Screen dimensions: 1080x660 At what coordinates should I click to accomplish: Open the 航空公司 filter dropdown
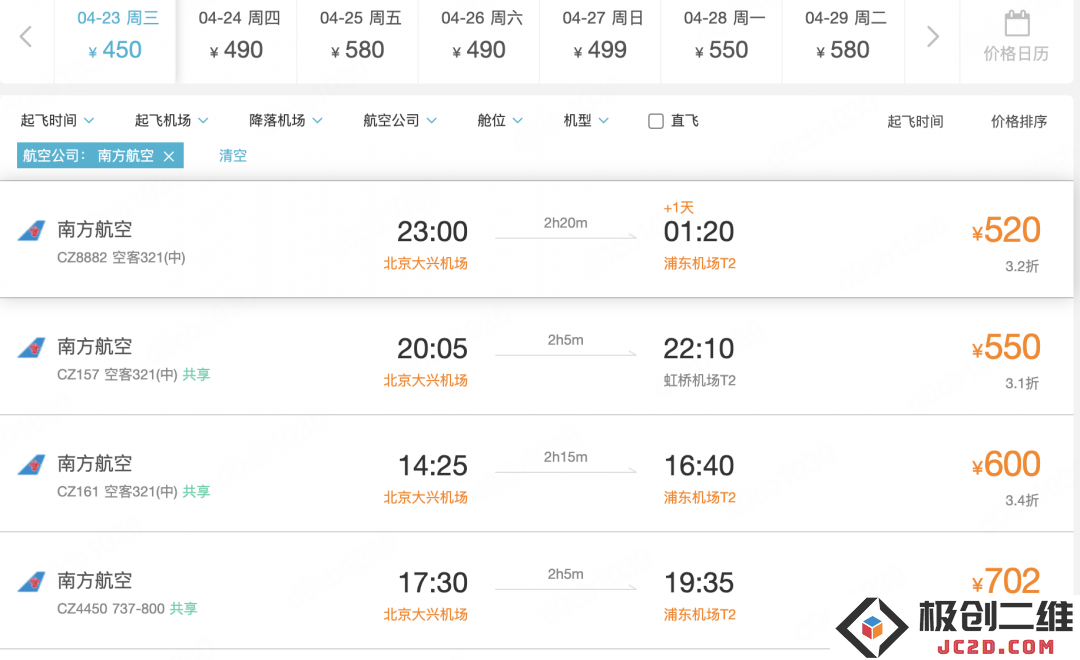click(x=400, y=121)
